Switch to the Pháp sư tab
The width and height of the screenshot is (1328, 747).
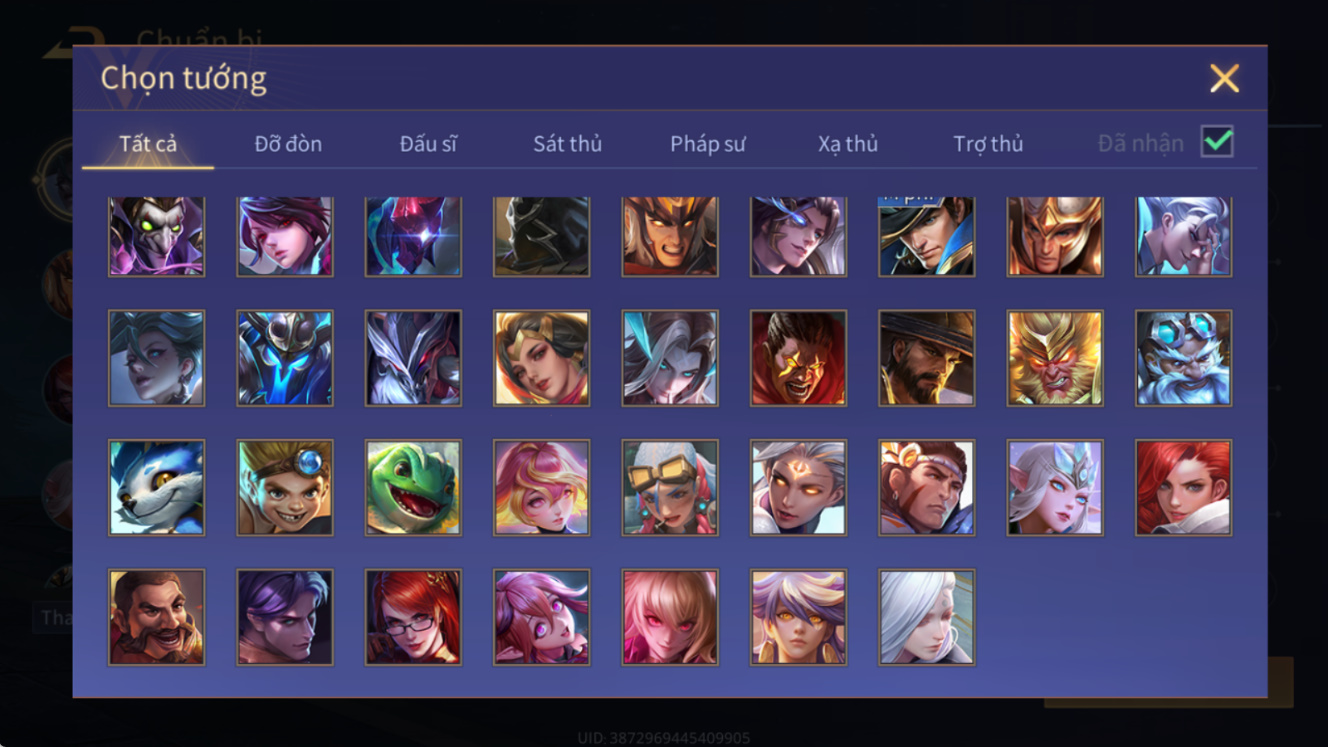(x=708, y=144)
